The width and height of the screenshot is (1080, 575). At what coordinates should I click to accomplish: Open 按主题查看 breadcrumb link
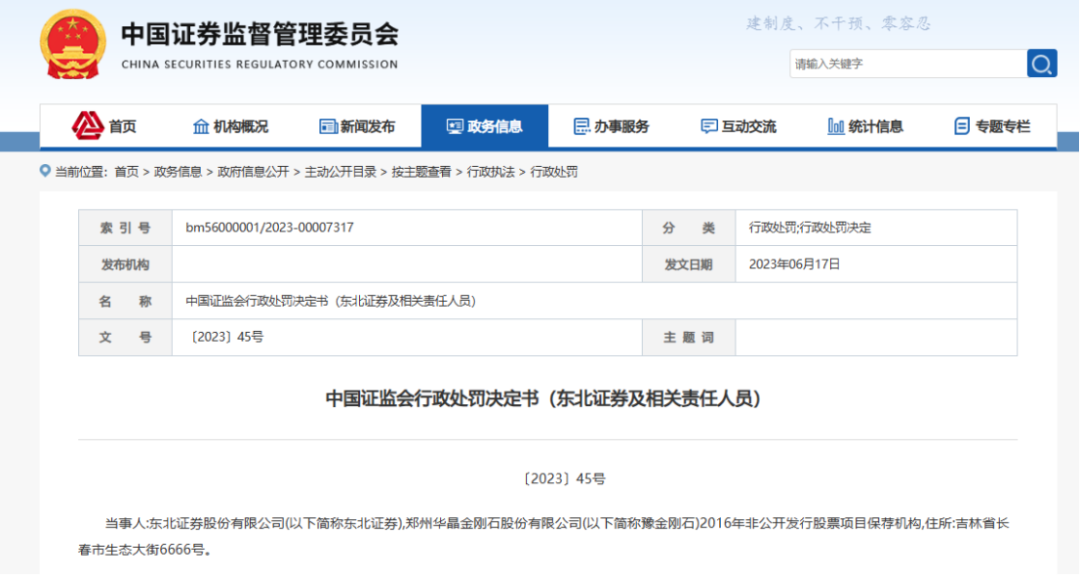(x=422, y=172)
